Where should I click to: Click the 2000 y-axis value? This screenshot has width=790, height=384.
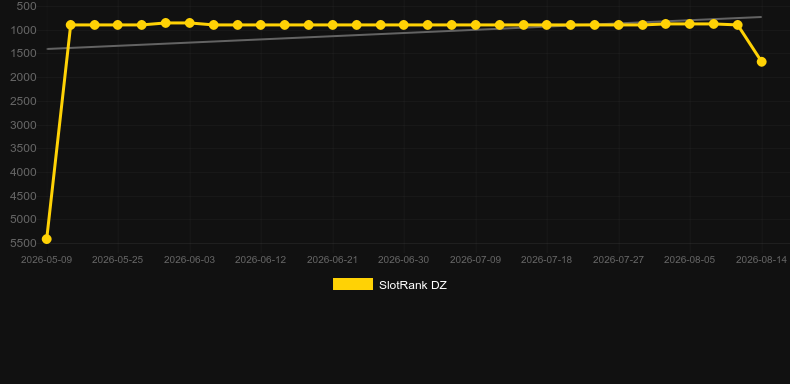[24, 77]
